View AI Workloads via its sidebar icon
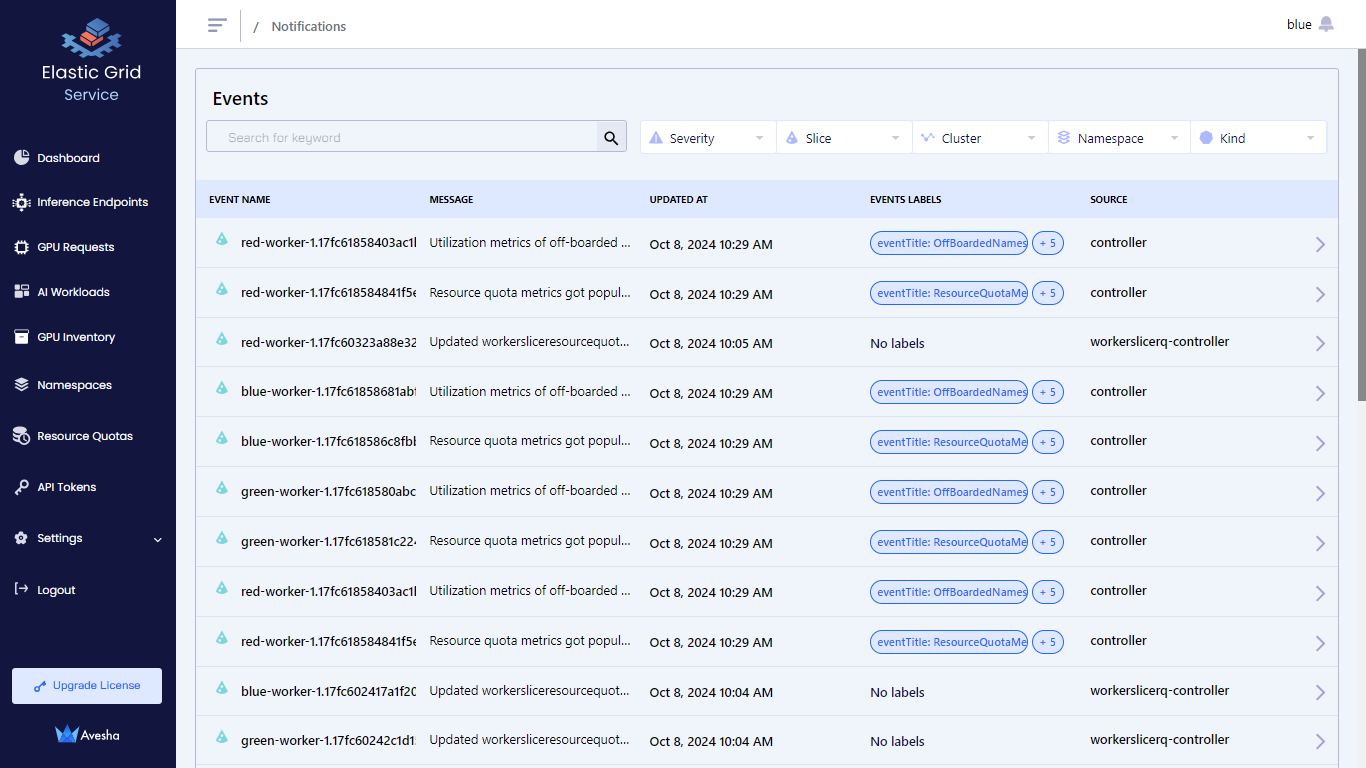The image size is (1366, 768). click(21, 291)
